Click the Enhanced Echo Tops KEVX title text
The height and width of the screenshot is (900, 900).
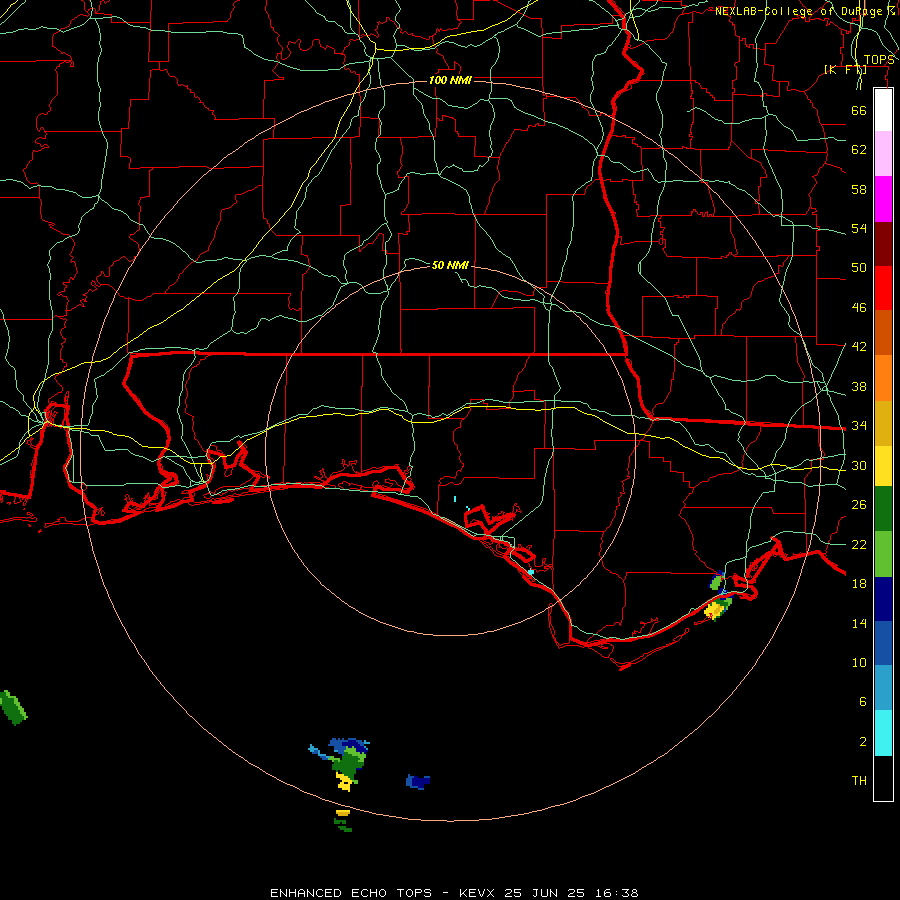point(454,893)
